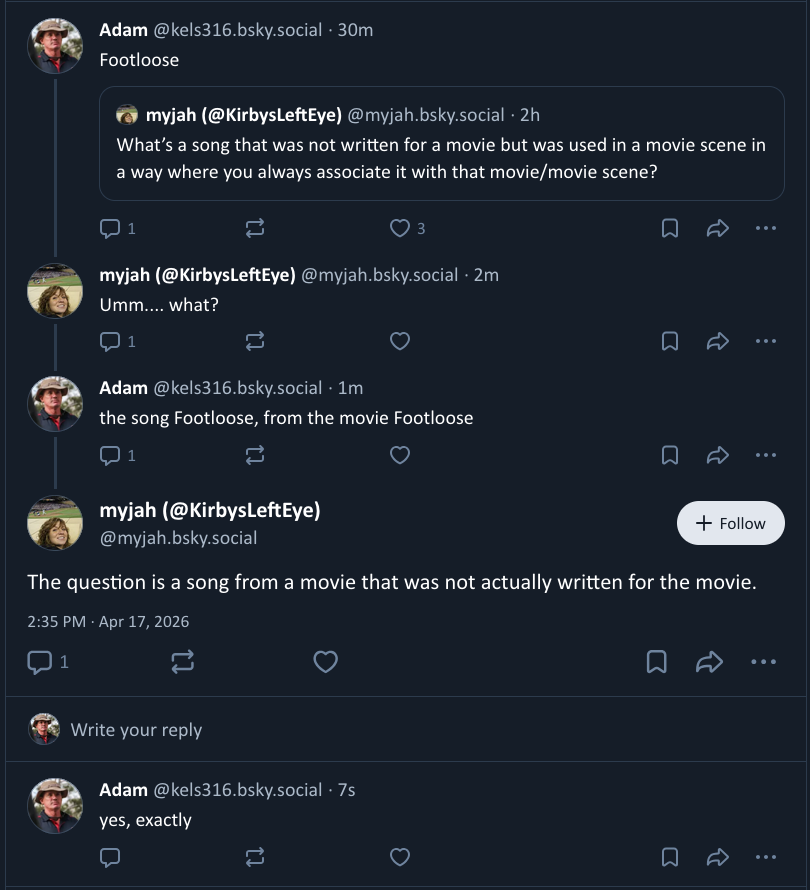Open Adam's avatar on the top post

click(x=54, y=46)
